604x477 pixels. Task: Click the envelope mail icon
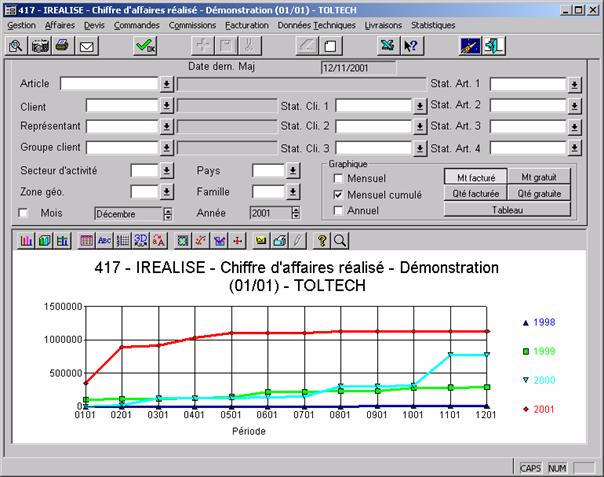[87, 46]
